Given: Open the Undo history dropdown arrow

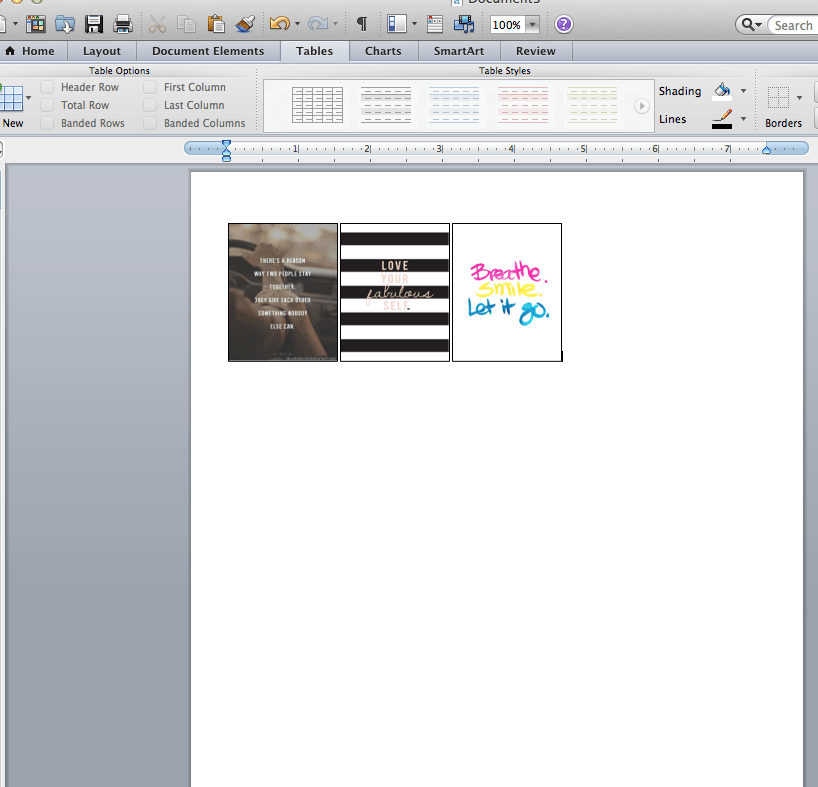Looking at the screenshot, I should click(297, 24).
